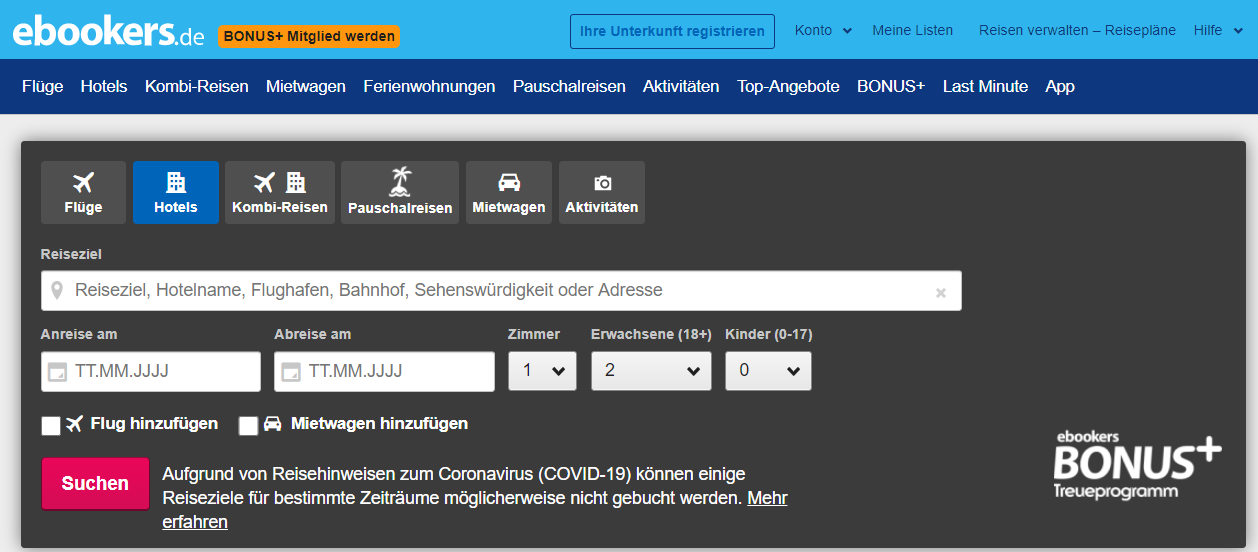This screenshot has width=1258, height=552.
Task: Open Hotels in the navigation bar
Action: tap(104, 86)
